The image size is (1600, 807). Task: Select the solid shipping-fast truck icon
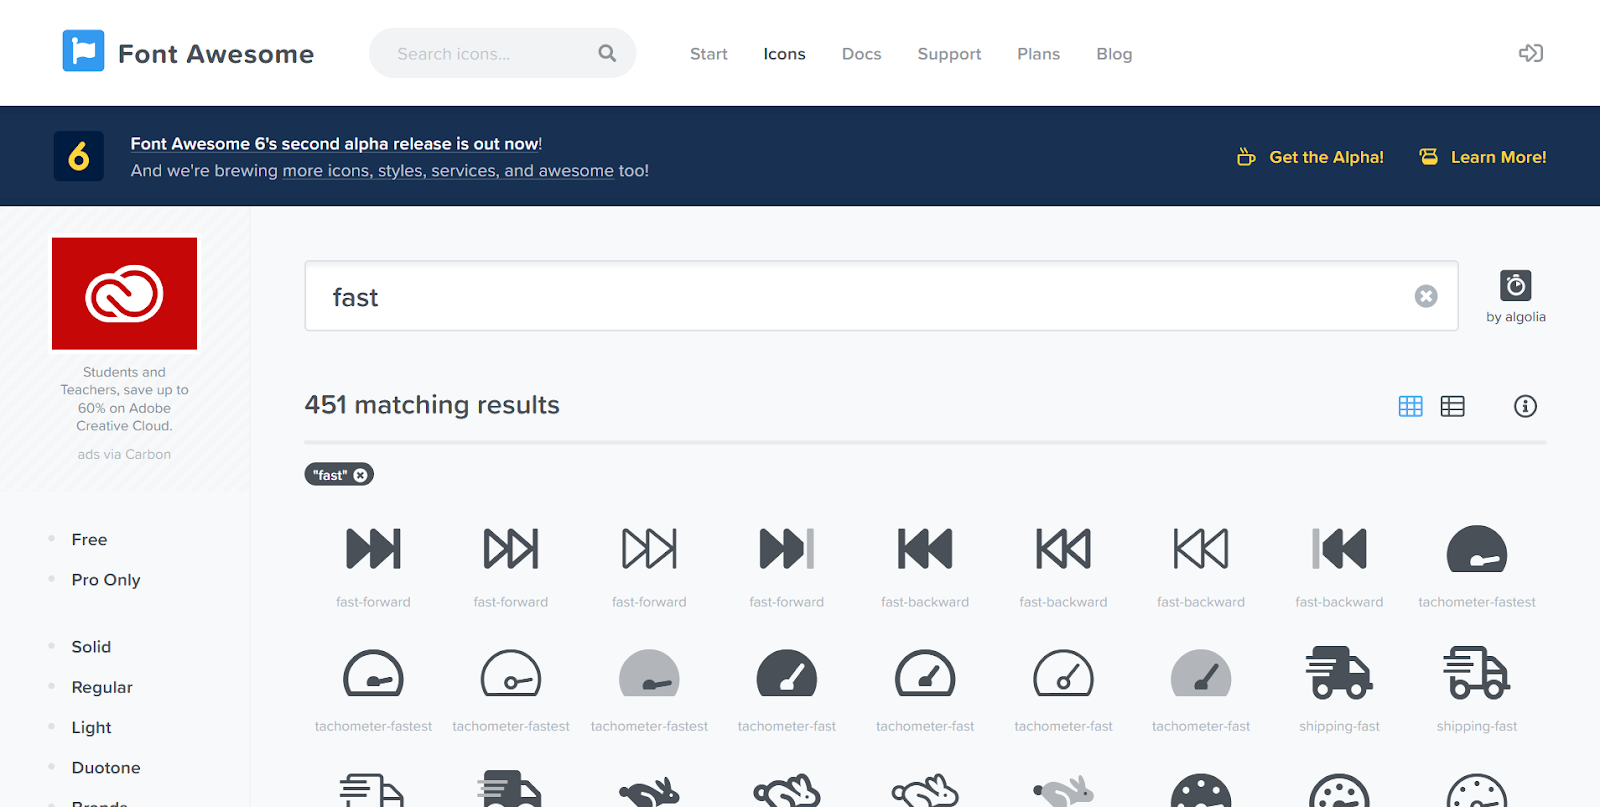pyautogui.click(x=1339, y=673)
